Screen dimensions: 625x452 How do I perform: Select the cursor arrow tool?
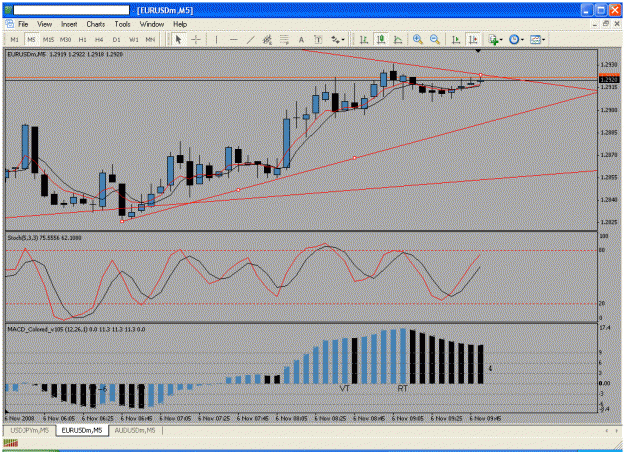point(178,39)
